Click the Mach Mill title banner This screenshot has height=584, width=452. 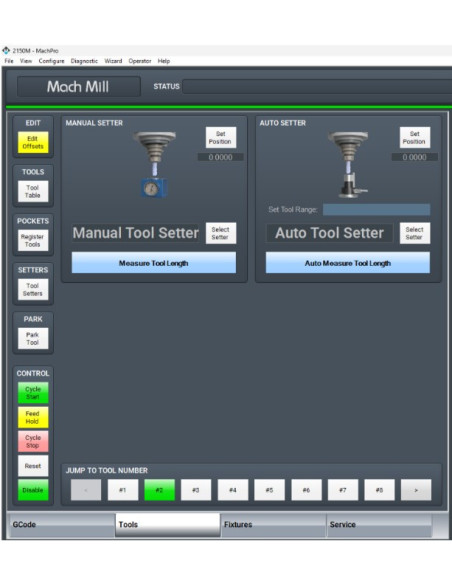tap(79, 87)
